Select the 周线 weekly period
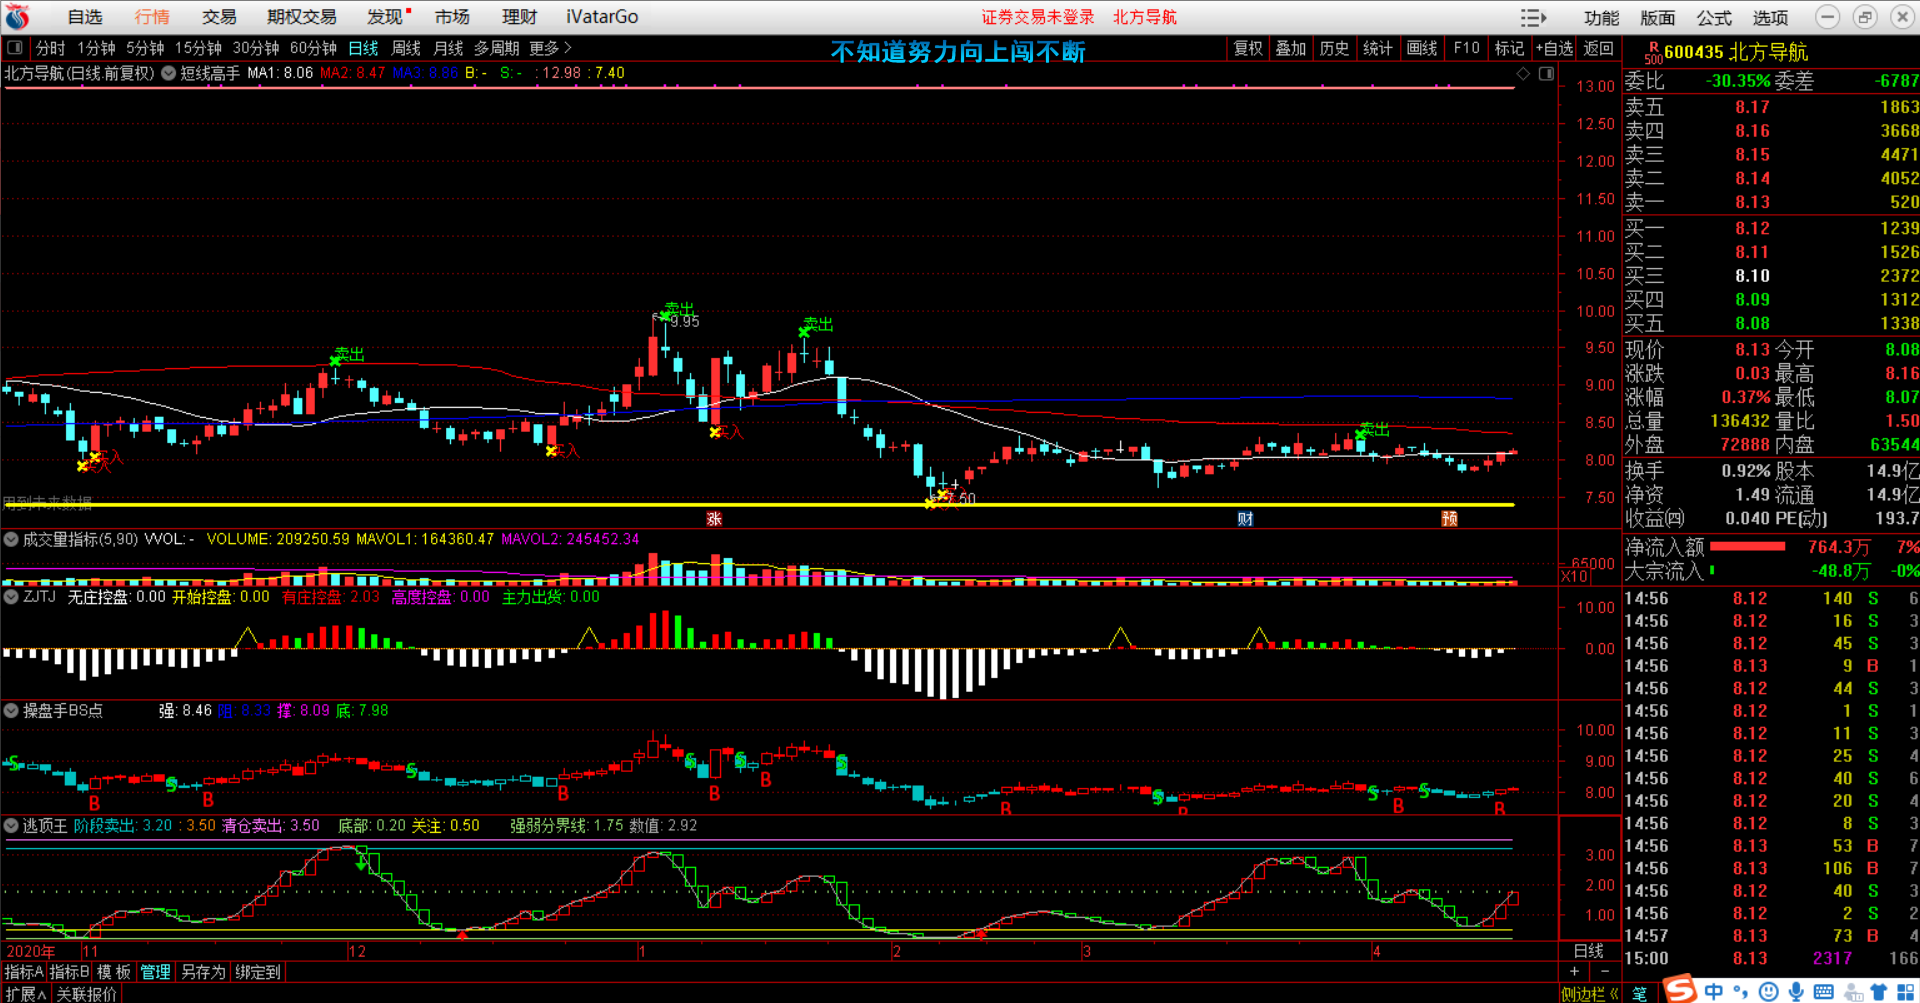Screen dimensions: 1920x1003 (406, 48)
